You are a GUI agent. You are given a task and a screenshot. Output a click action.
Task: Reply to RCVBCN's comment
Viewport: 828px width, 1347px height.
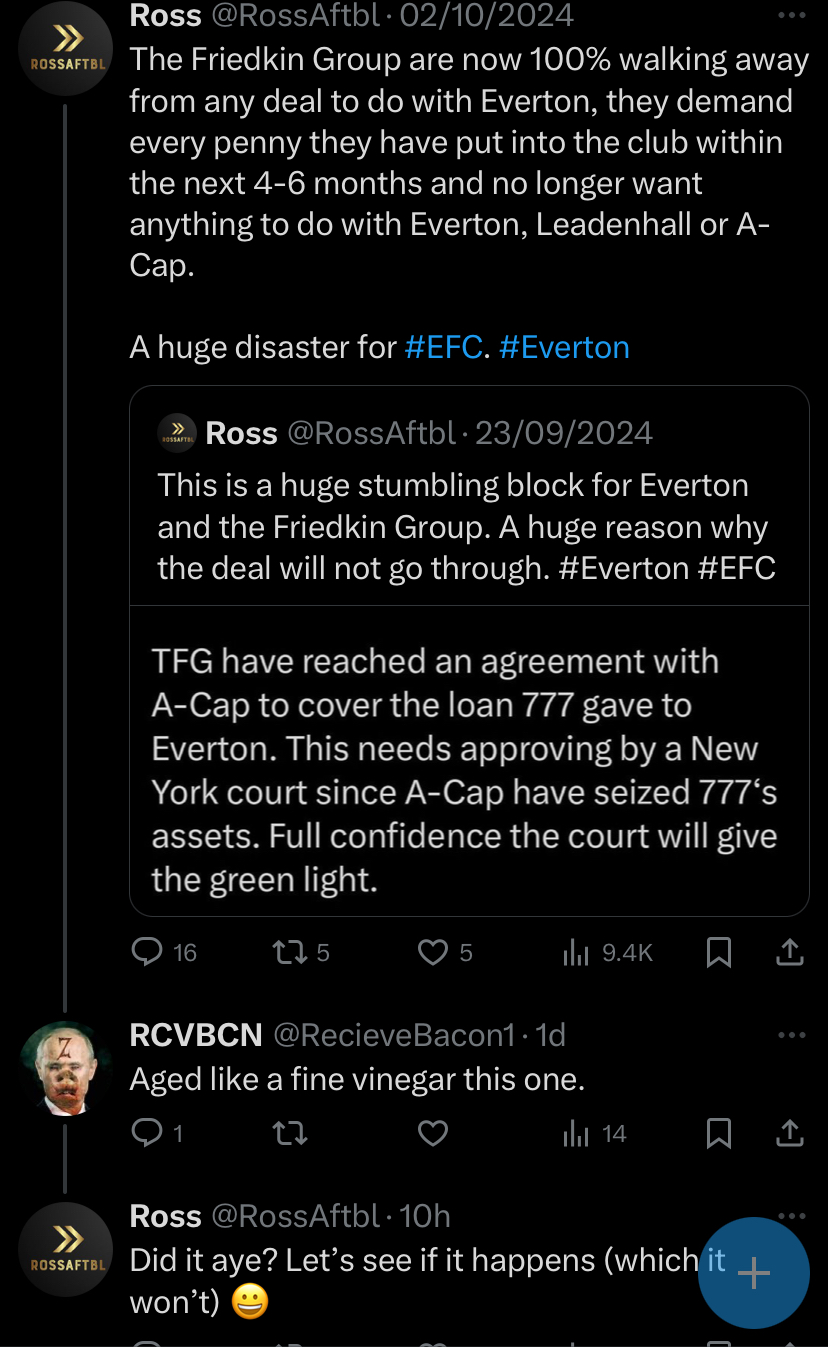coord(148,1133)
